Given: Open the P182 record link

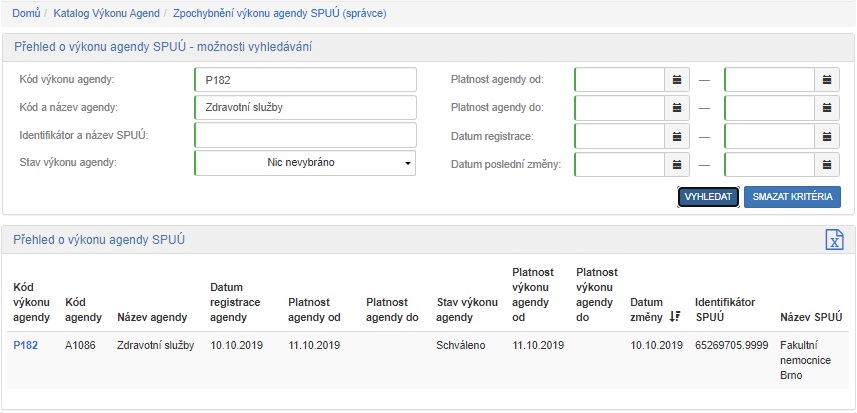Looking at the screenshot, I should (x=25, y=345).
